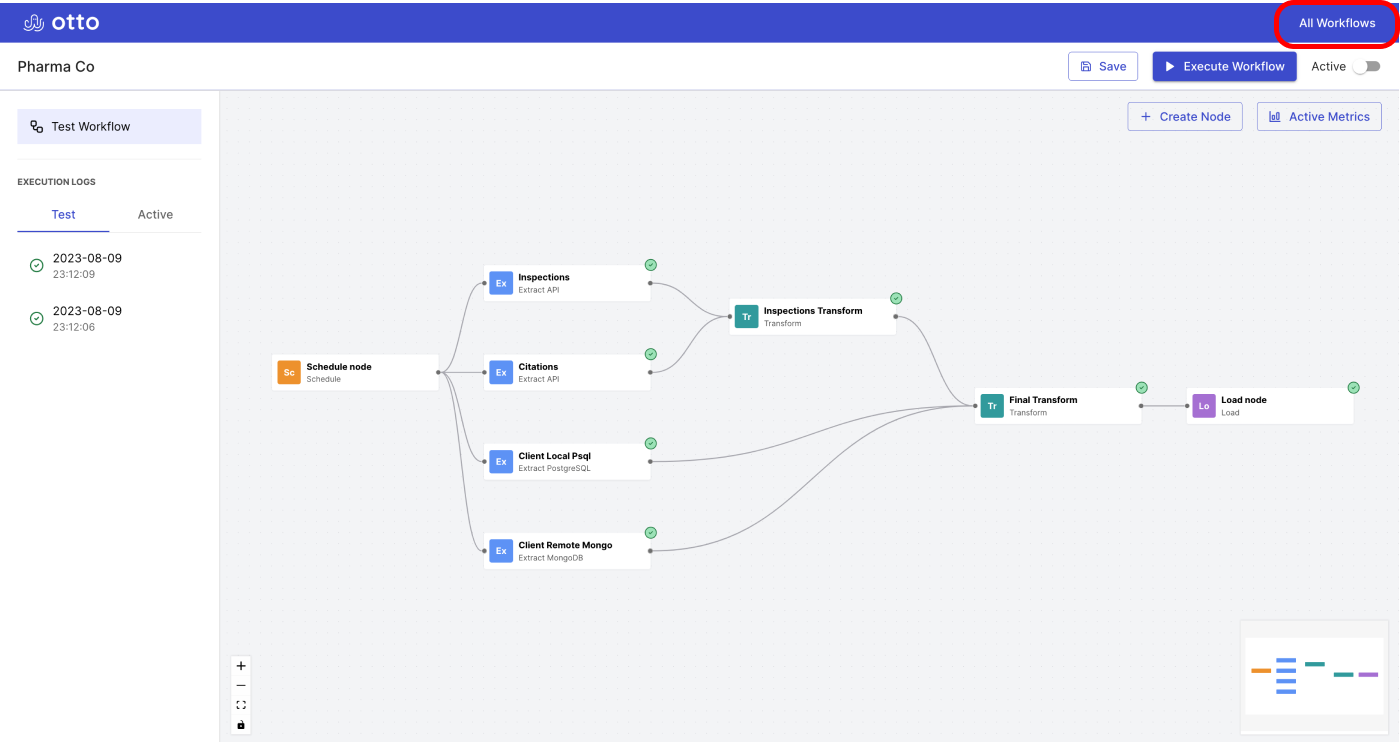This screenshot has width=1400, height=742.
Task: Click the Client Remote Mongo title
Action: click(565, 545)
